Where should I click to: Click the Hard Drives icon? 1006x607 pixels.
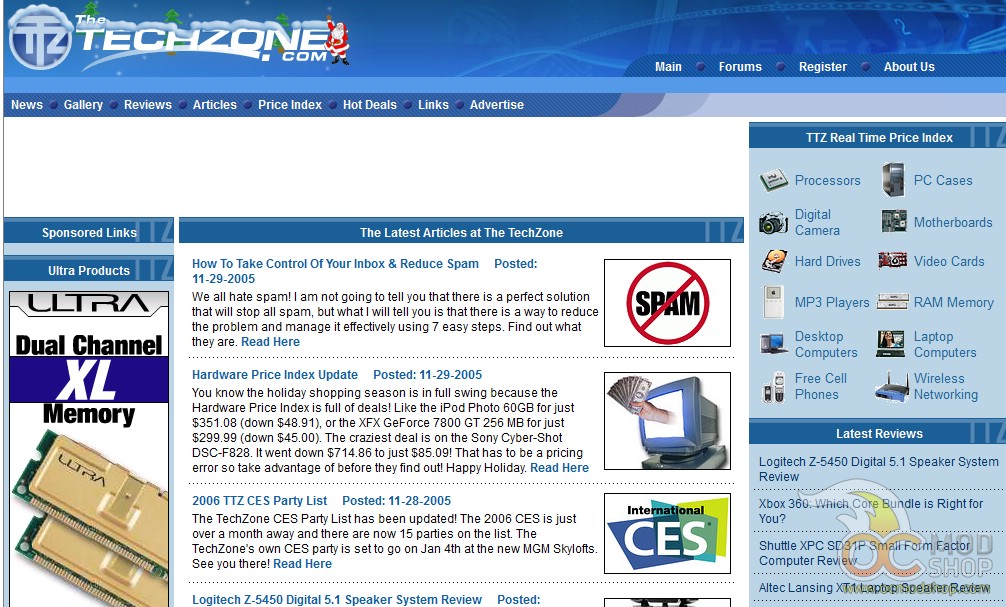point(774,261)
